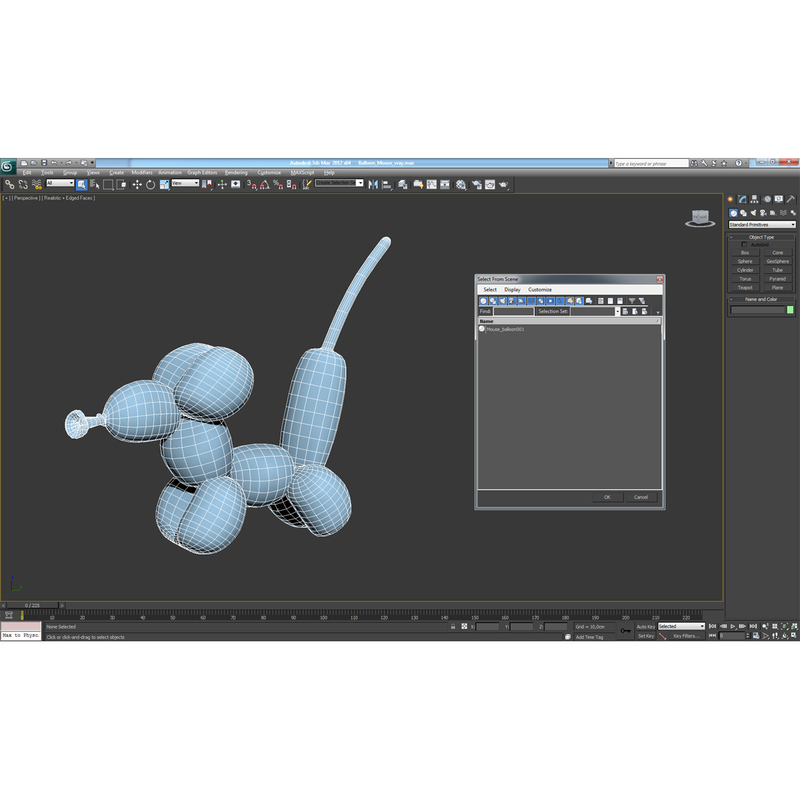Open the Display menu in Select From Scene
Image resolution: width=800 pixels, height=800 pixels.
coord(511,289)
